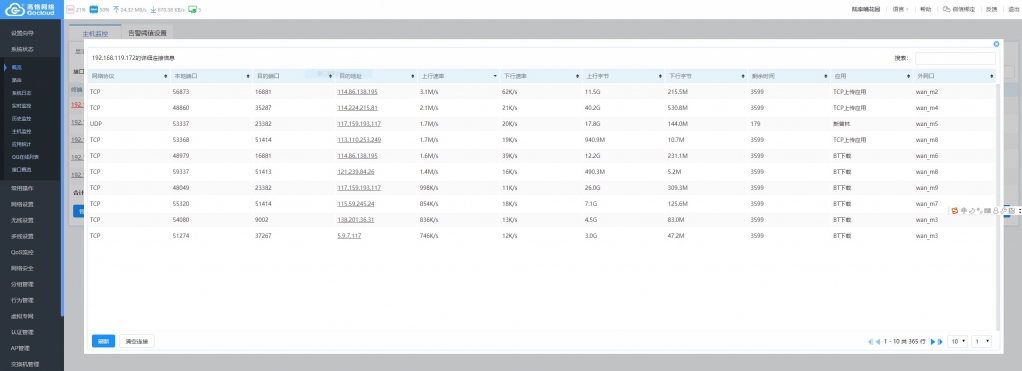Screen dimensions: 1022x371
Task: Click the upload speed arrow icon
Action: coord(116,10)
